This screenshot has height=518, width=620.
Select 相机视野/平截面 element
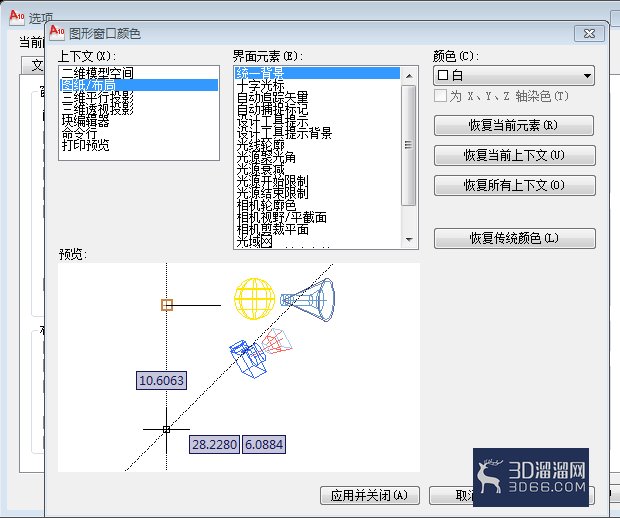click(317, 217)
